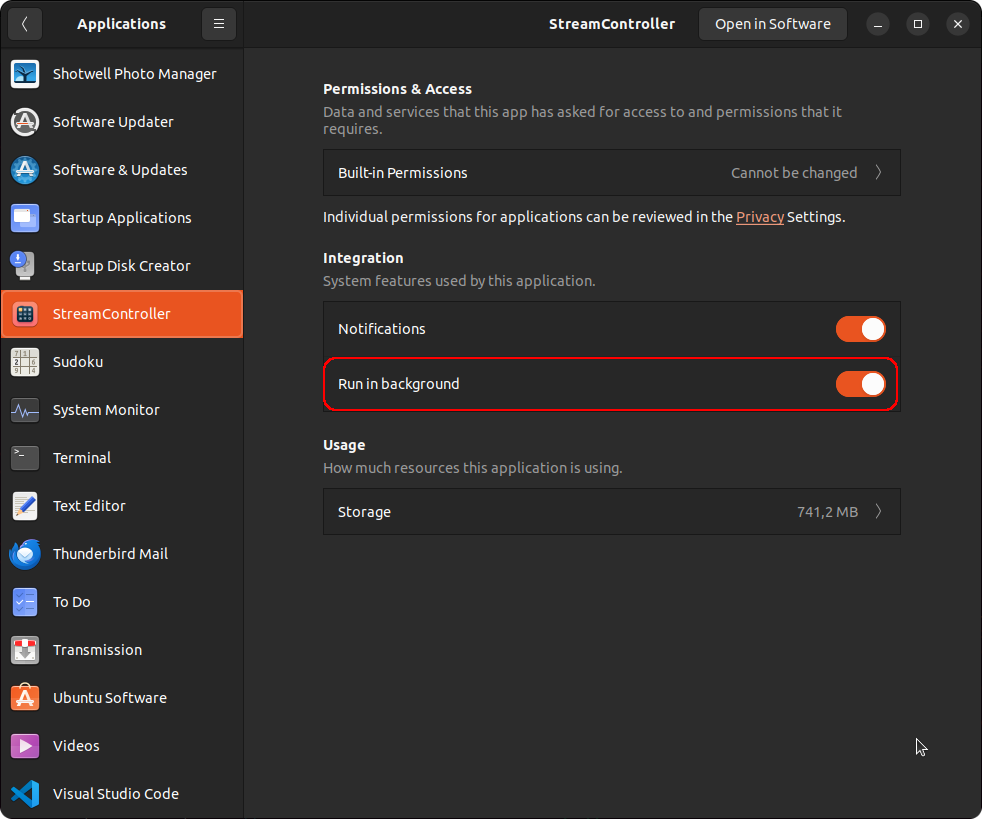Click the Software Updater icon

pyautogui.click(x=25, y=122)
